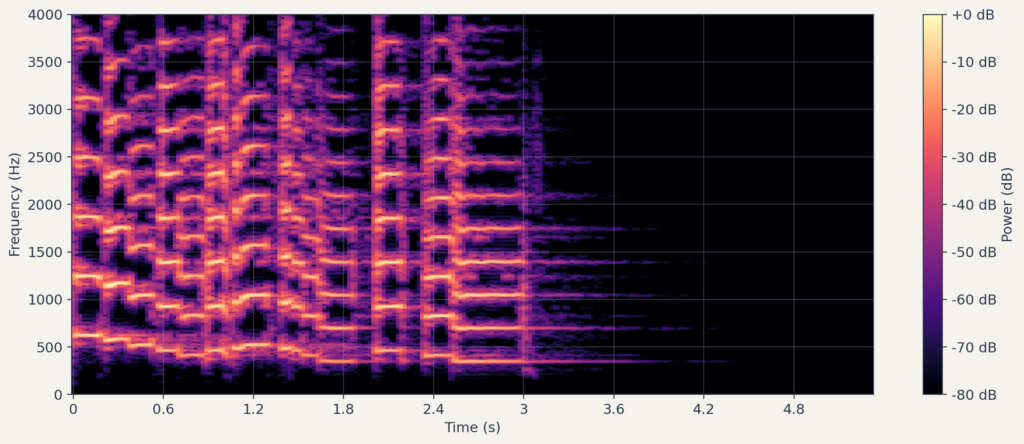Click the 'Frequency (Hz)' y-axis title
The height and width of the screenshot is (444, 1024).
(15, 204)
